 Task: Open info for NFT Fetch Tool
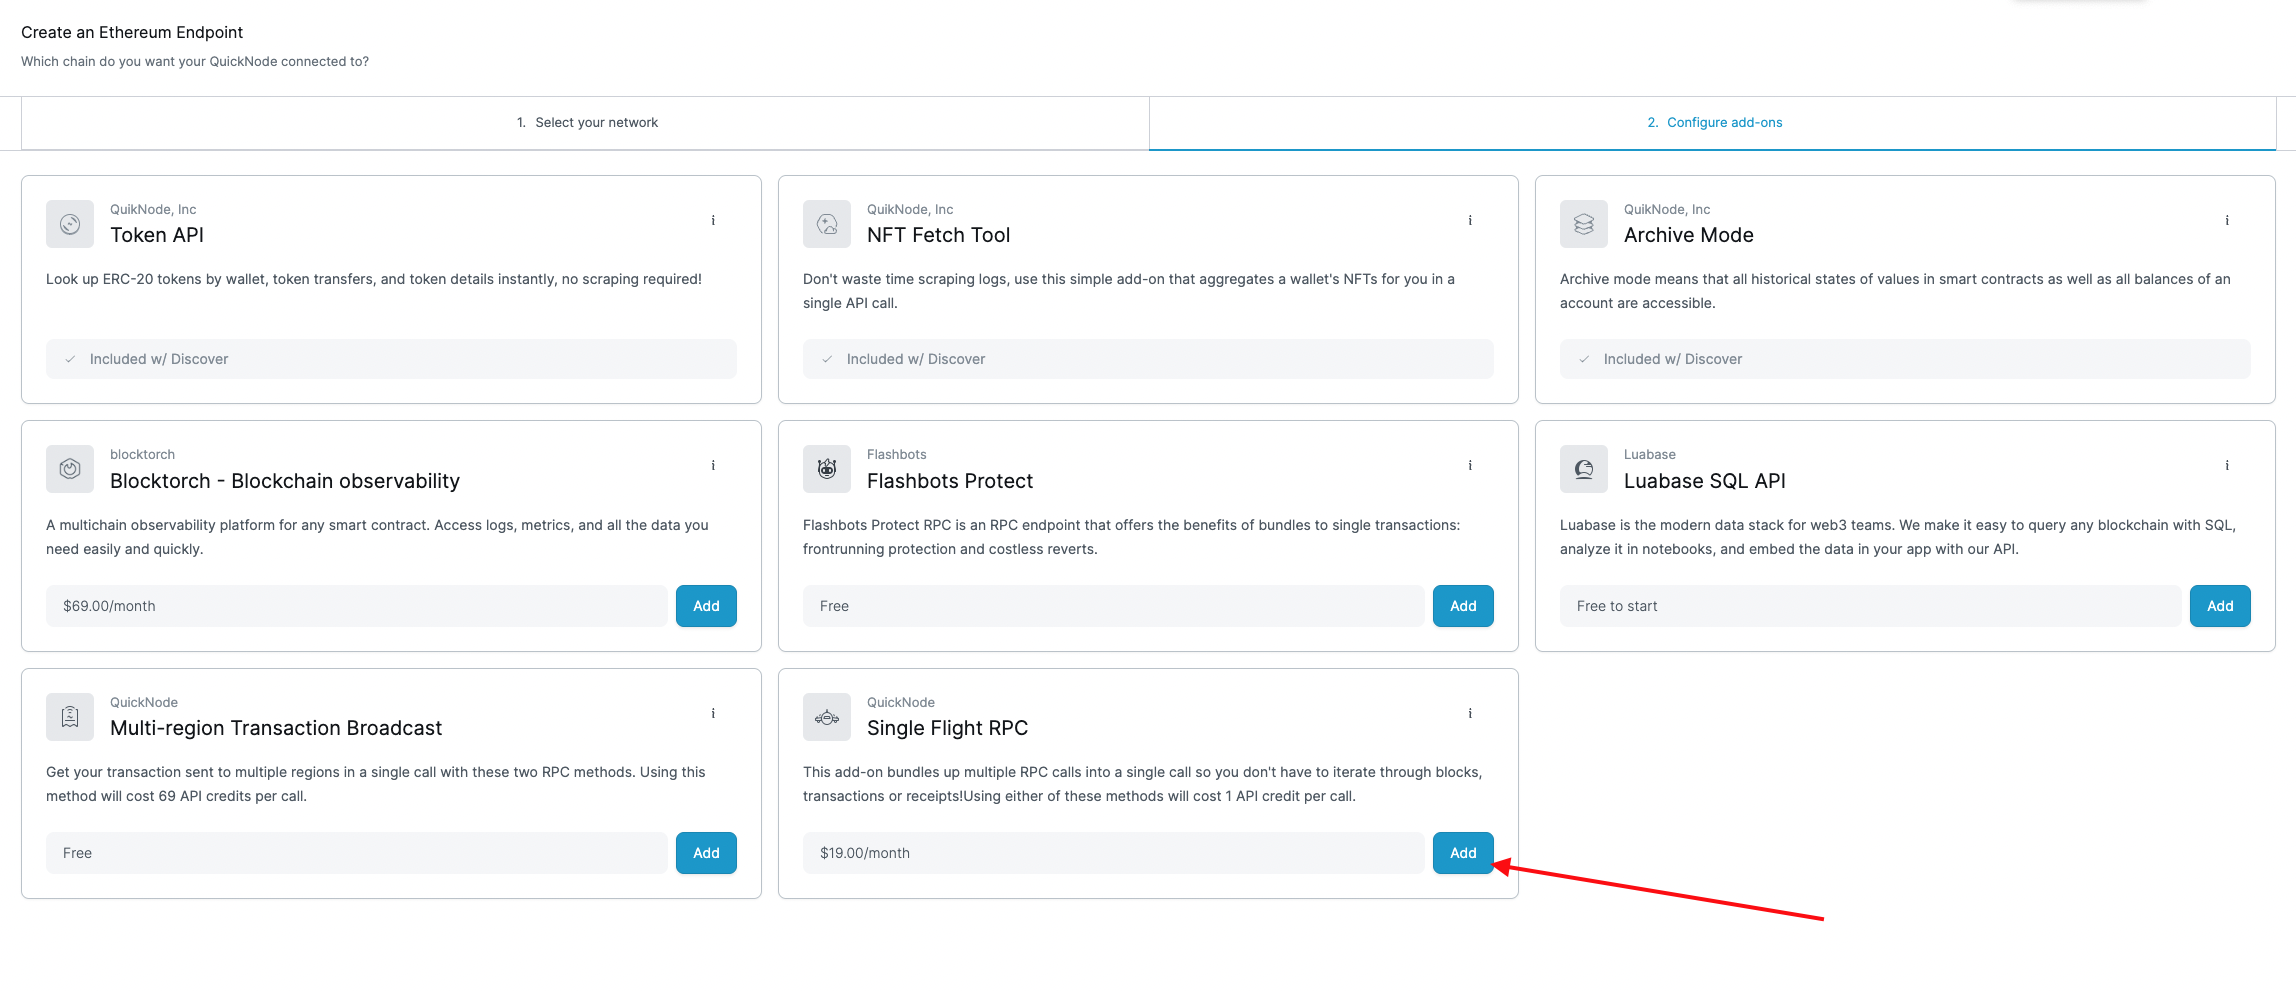point(1470,220)
